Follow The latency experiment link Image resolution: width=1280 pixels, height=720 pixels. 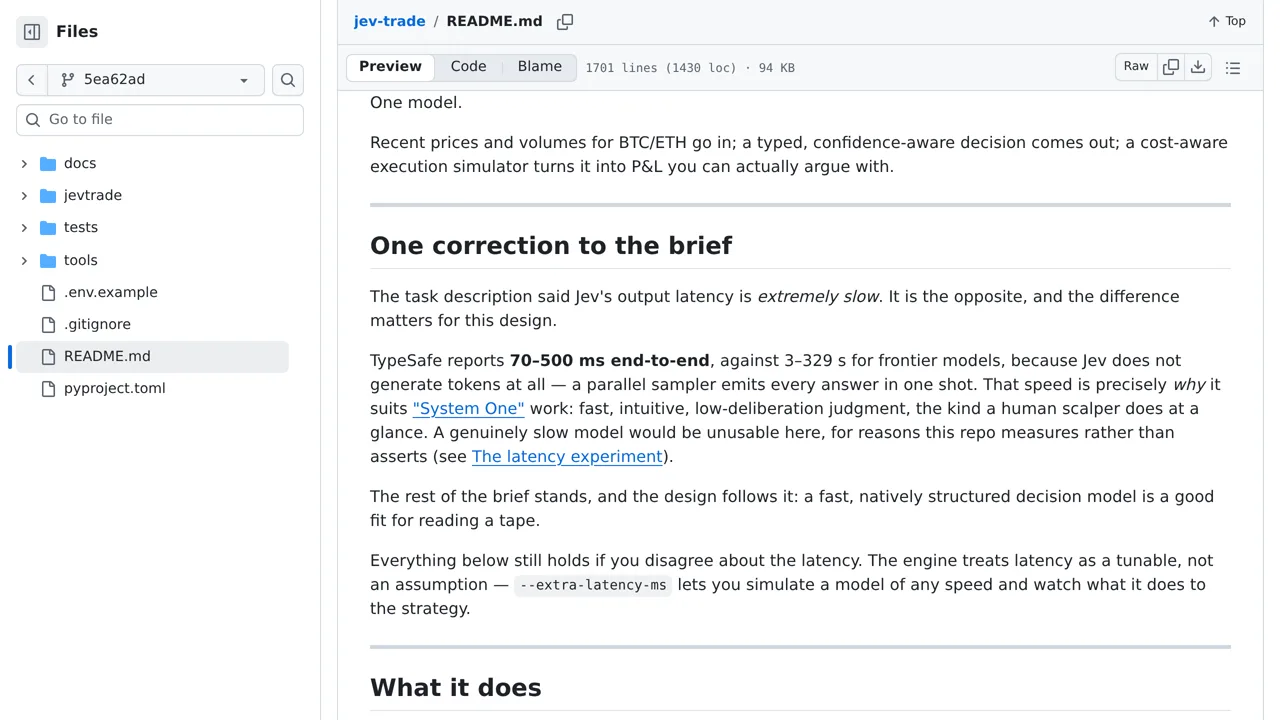pyautogui.click(x=567, y=456)
